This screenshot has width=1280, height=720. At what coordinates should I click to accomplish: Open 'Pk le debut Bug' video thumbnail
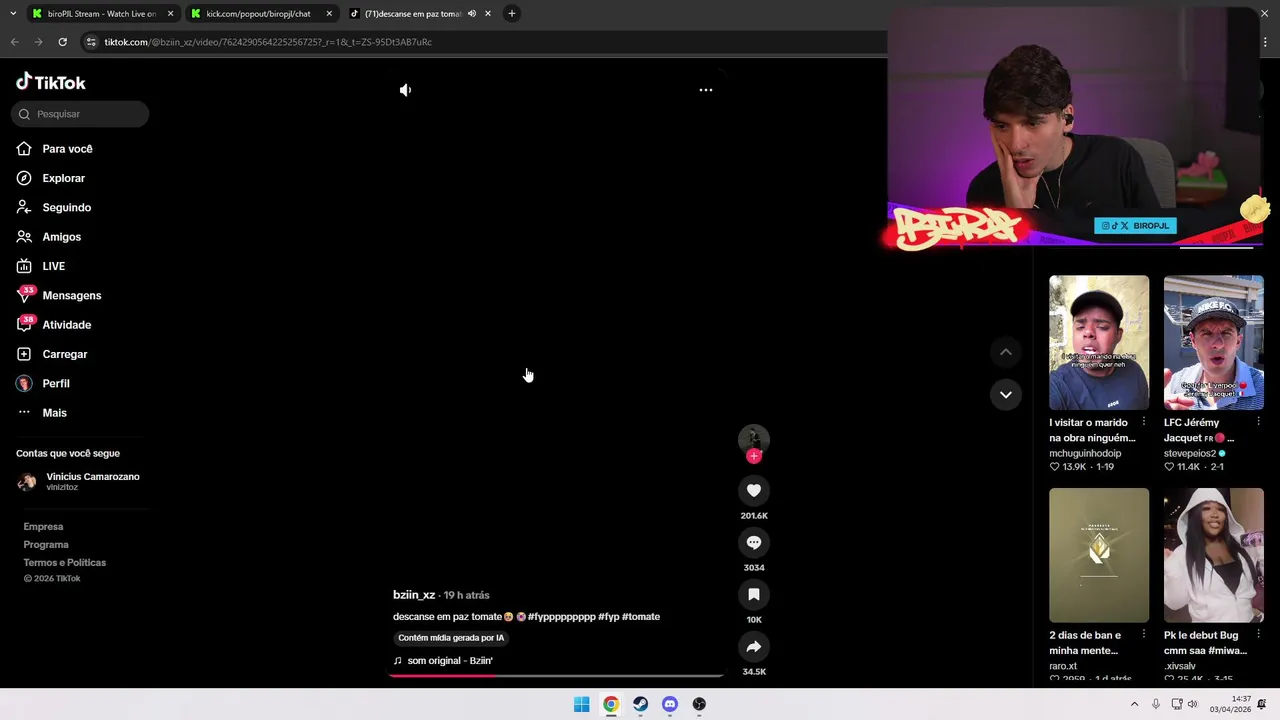click(1213, 555)
